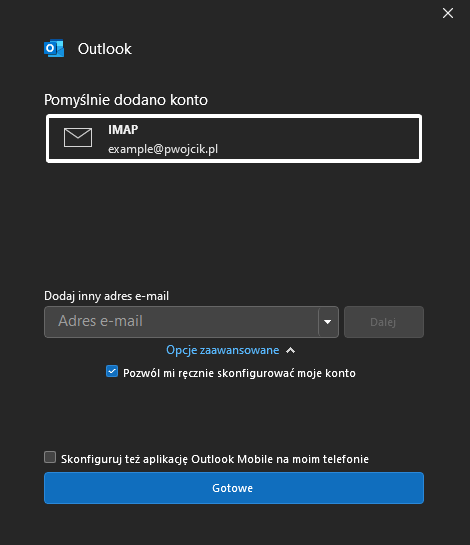This screenshot has width=470, height=545.
Task: Click the Dalej button
Action: tap(384, 322)
